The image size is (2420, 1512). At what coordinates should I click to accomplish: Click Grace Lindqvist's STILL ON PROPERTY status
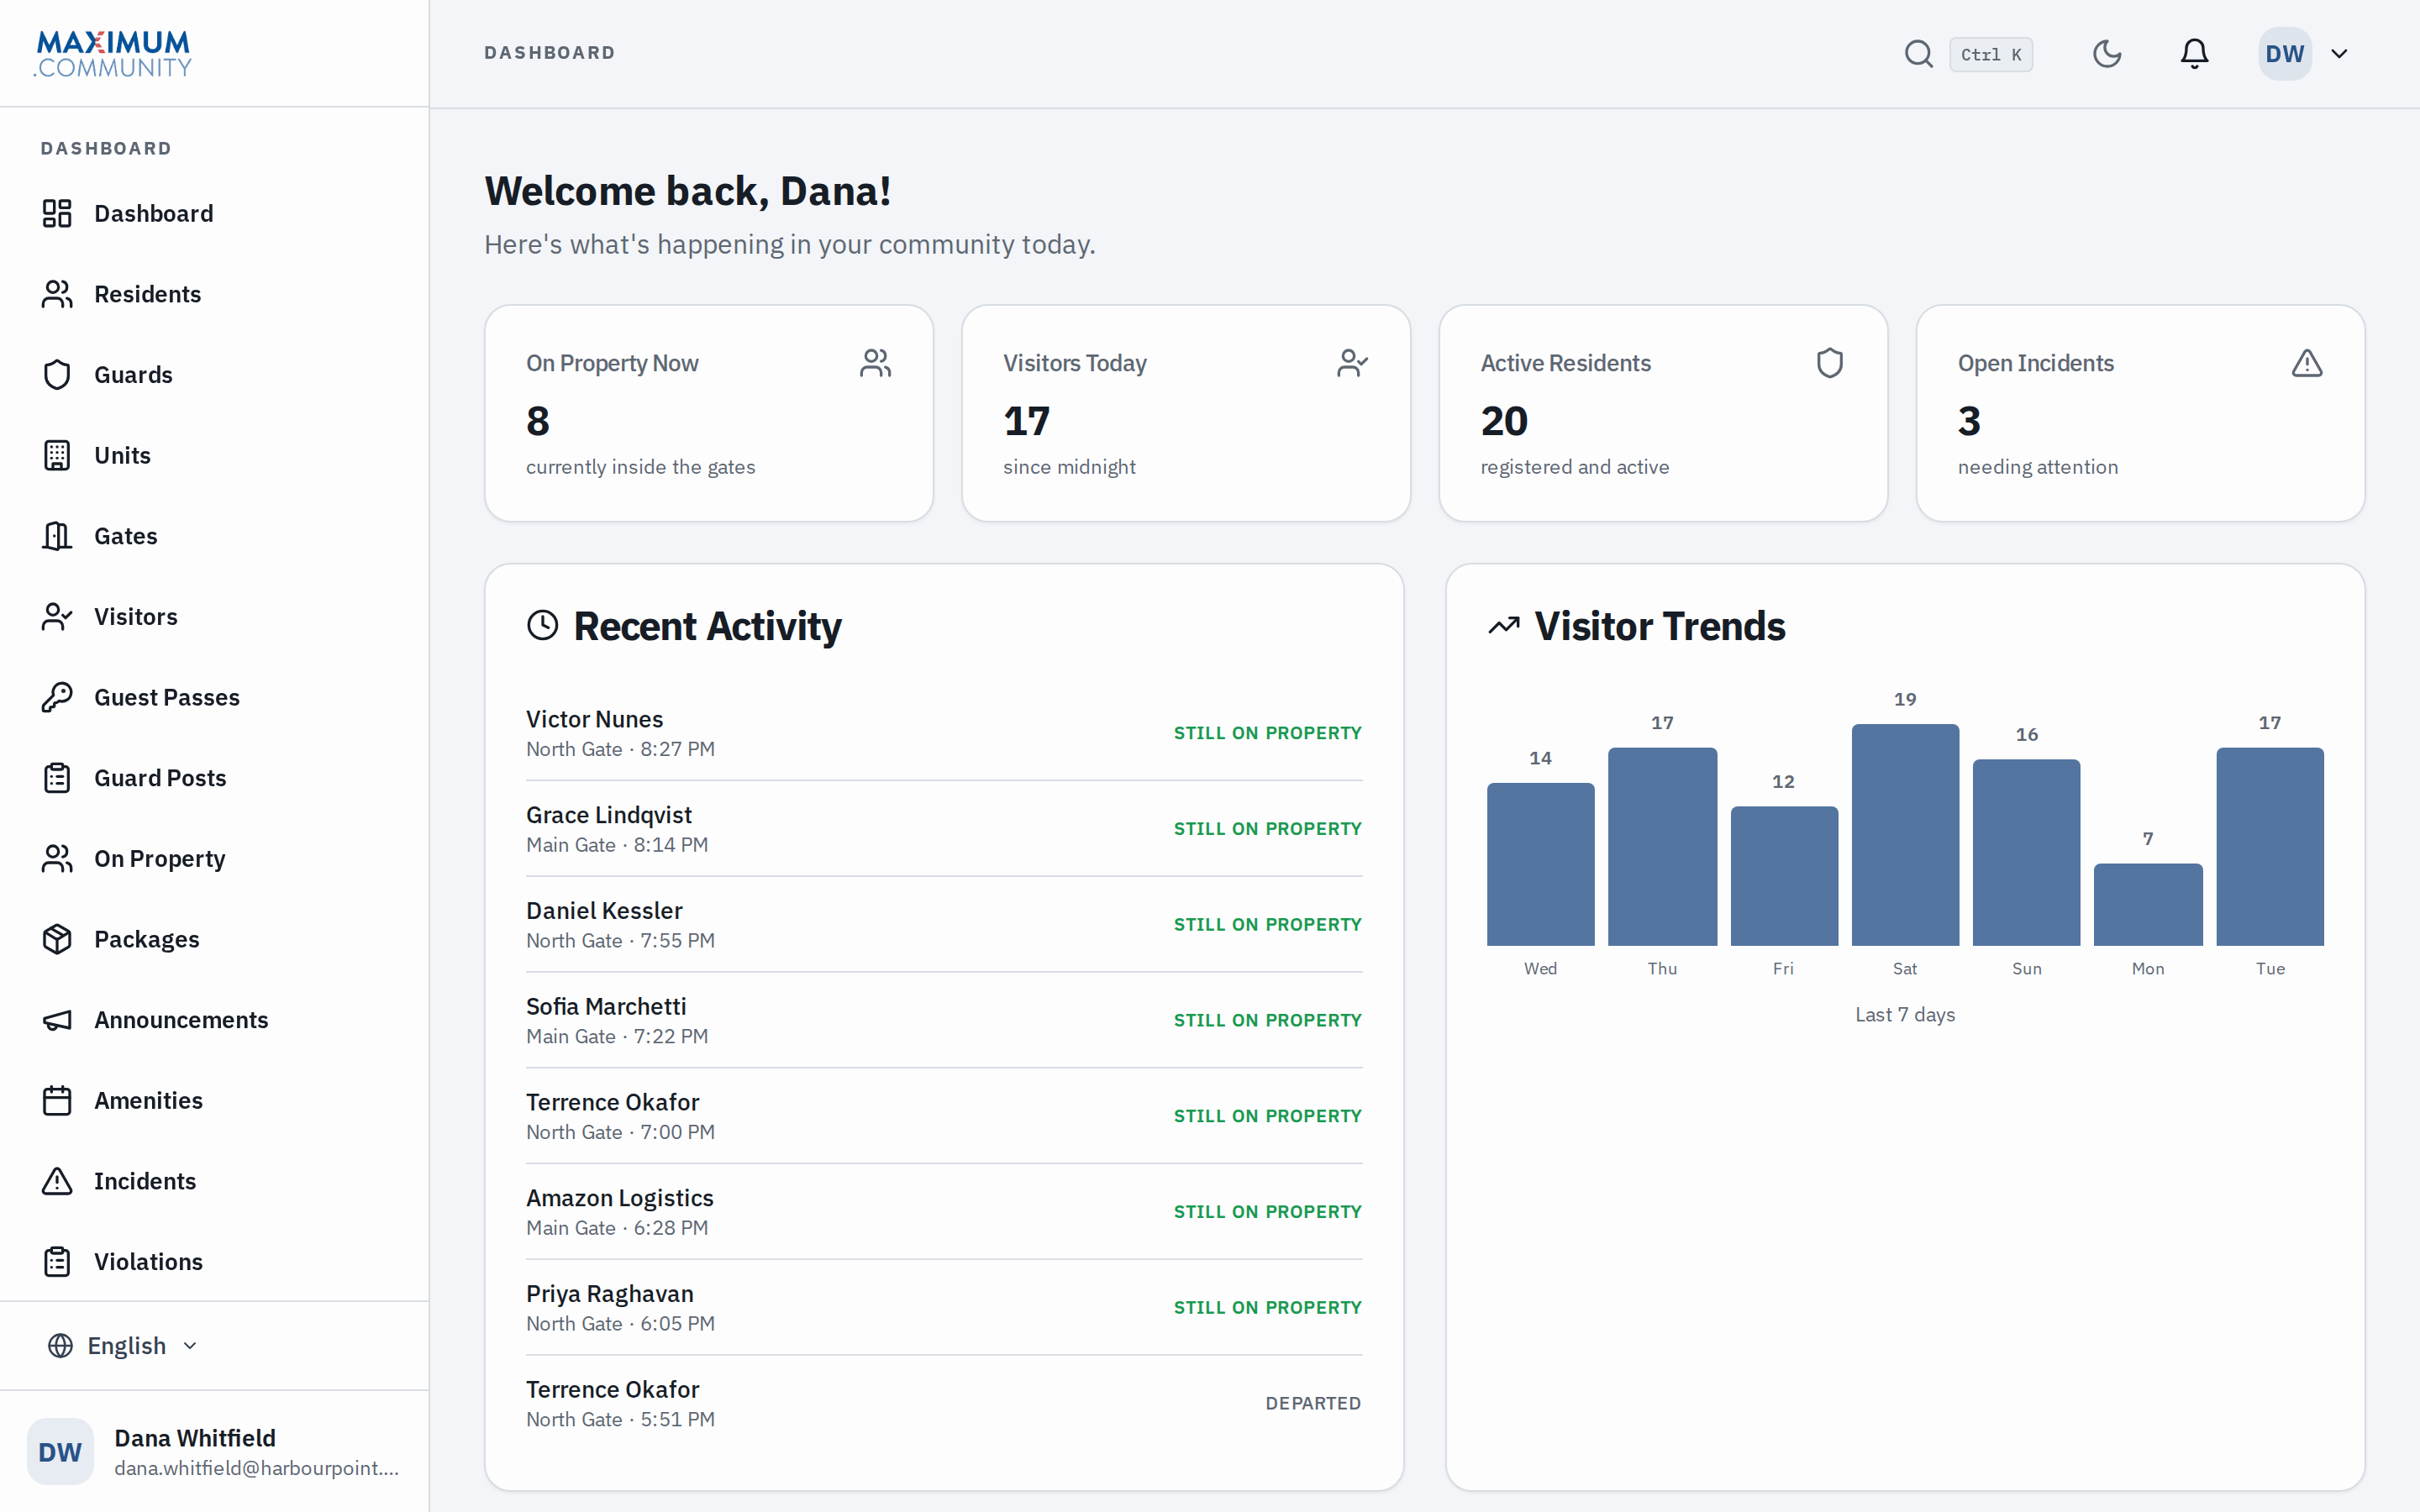[1267, 829]
